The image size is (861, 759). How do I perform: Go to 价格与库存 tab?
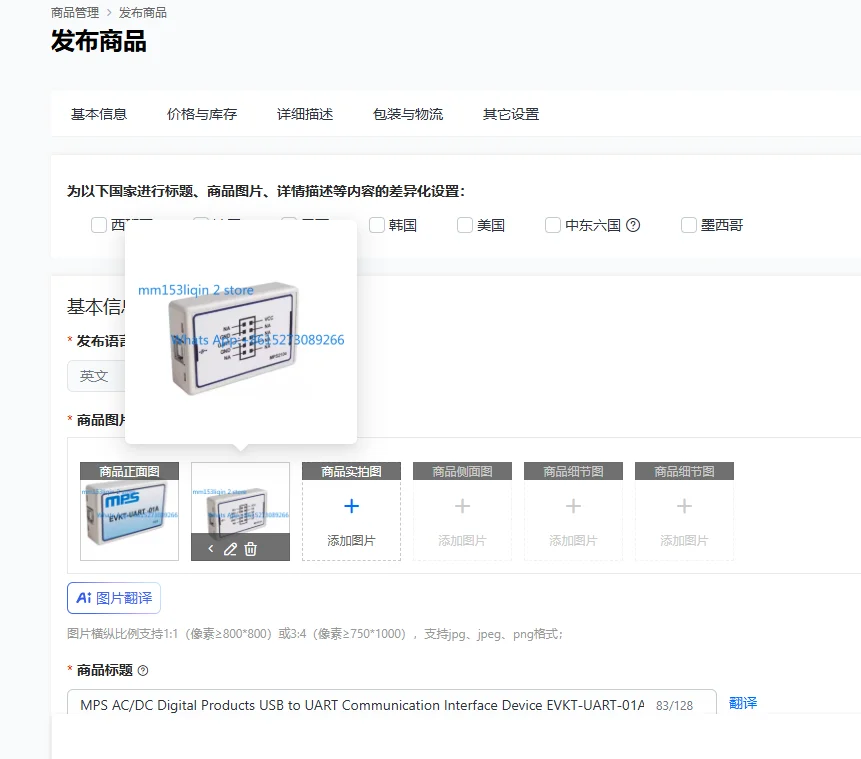202,114
